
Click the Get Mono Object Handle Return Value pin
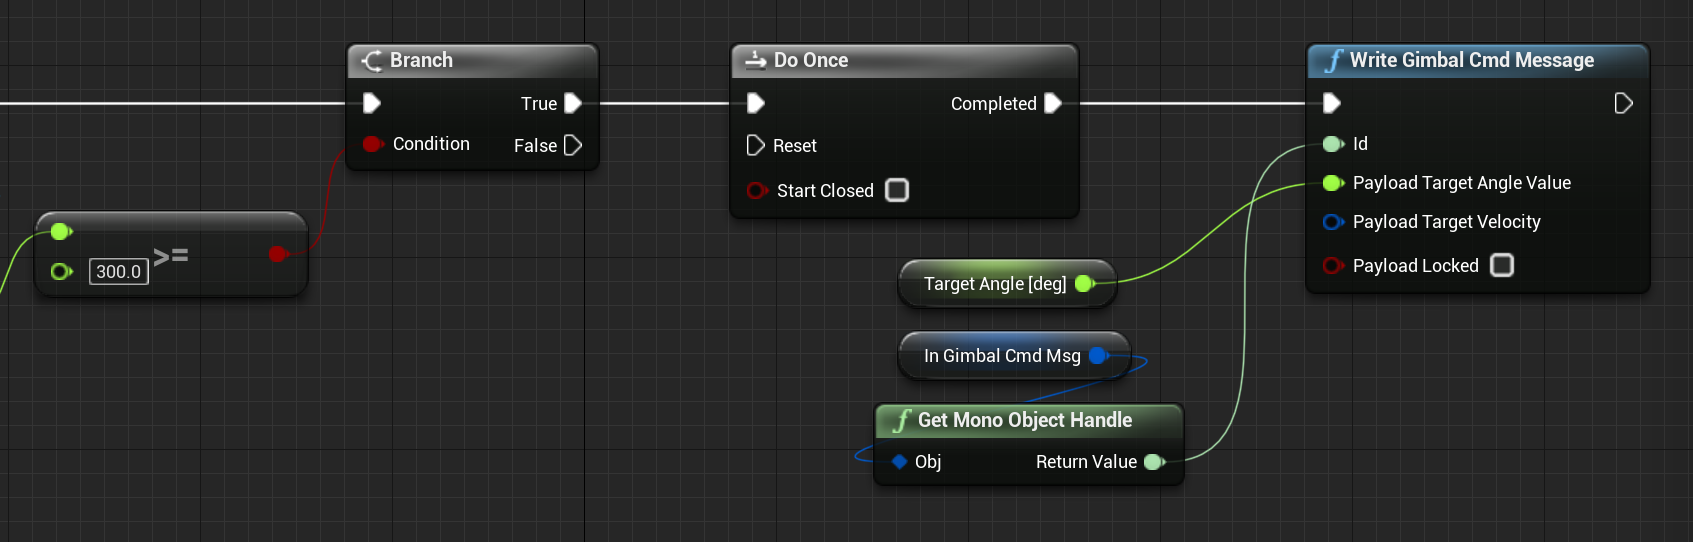point(1154,462)
